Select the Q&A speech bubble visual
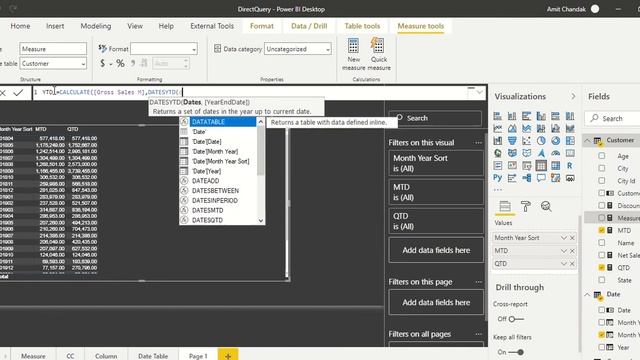The image size is (640, 360). [541, 178]
